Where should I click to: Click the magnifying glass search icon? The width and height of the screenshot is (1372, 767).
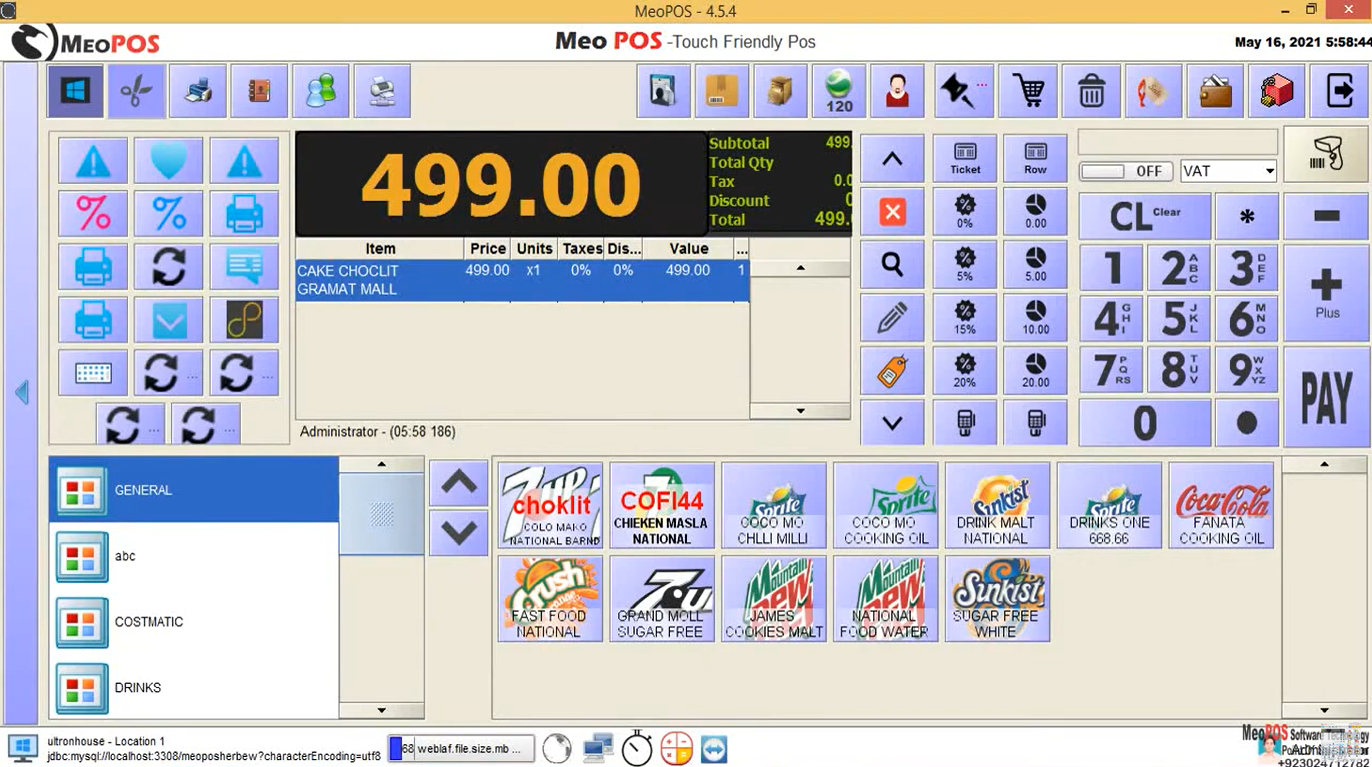(892, 265)
